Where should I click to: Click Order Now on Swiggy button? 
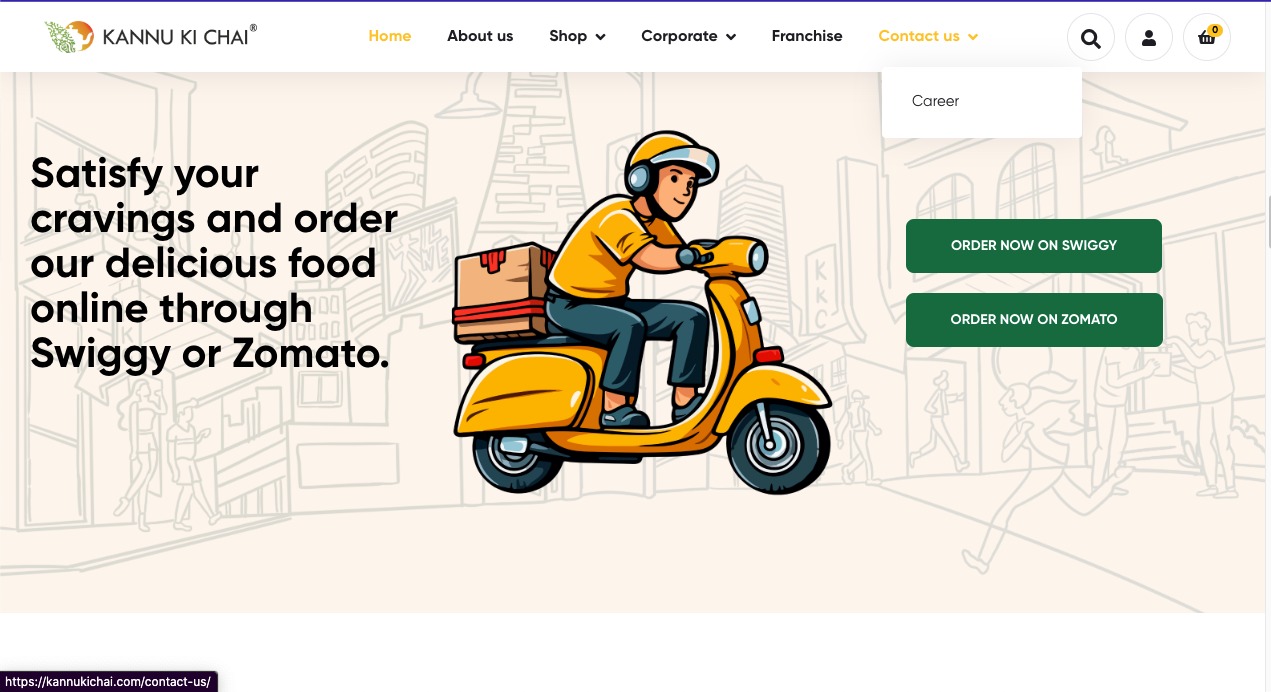1034,245
